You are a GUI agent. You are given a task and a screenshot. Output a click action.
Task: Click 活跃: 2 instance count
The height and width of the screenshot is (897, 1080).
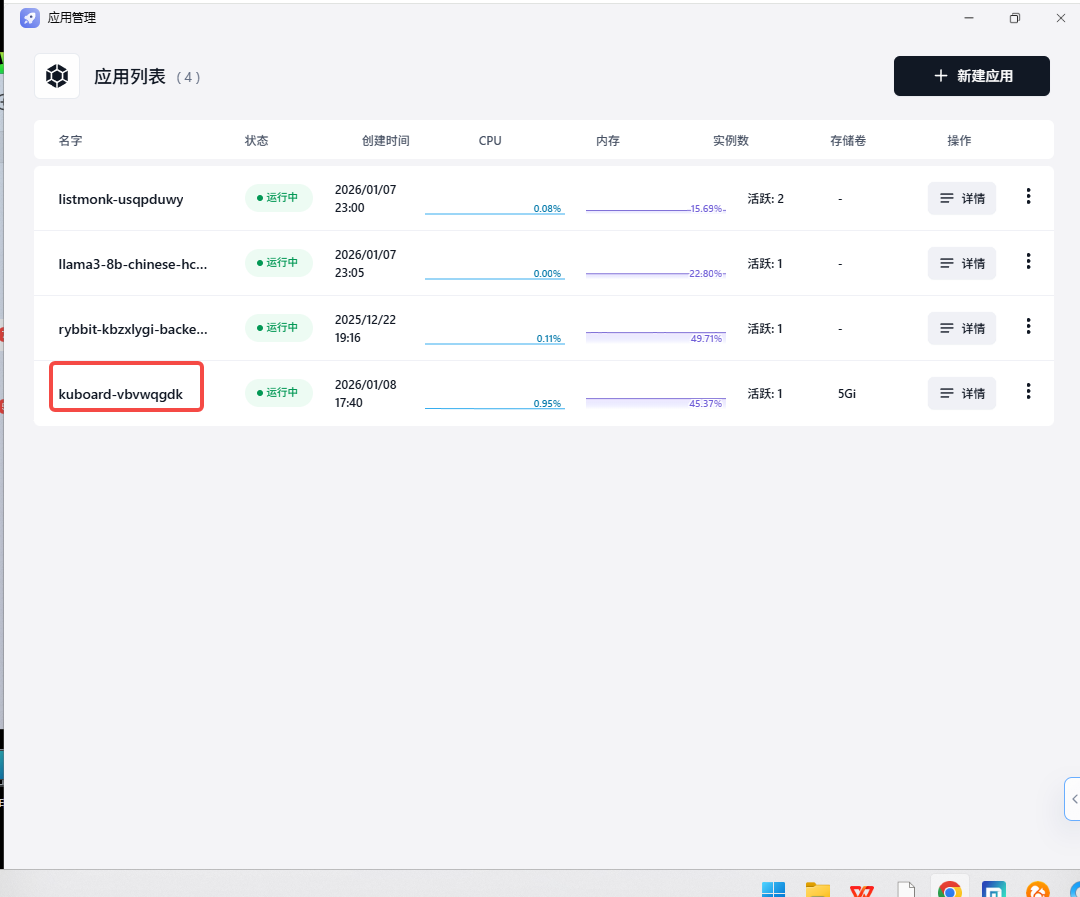pyautogui.click(x=765, y=198)
